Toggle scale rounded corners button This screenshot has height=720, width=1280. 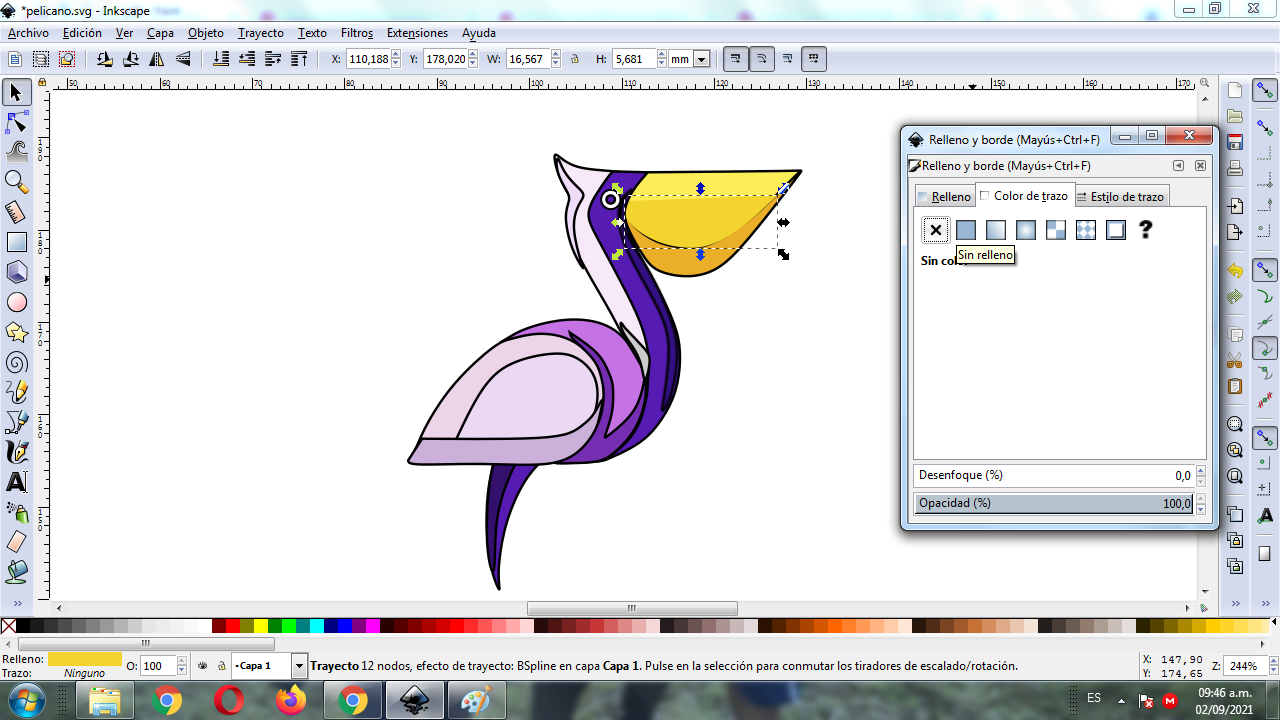(x=762, y=59)
